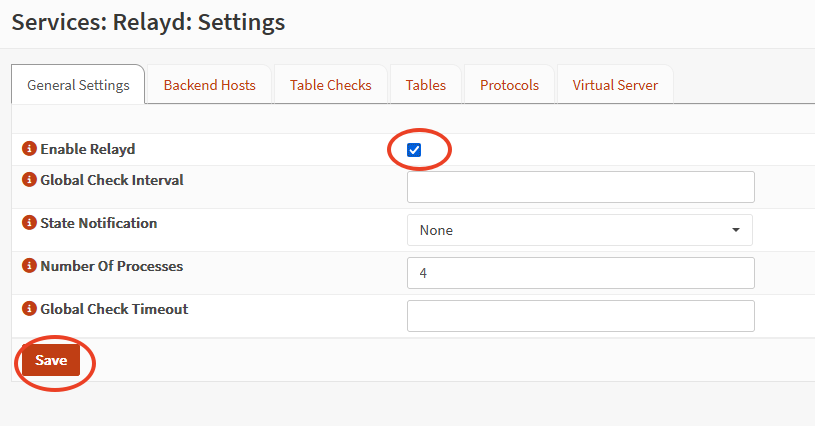Click the Number Of Processes input field
The height and width of the screenshot is (426, 815).
(x=580, y=273)
